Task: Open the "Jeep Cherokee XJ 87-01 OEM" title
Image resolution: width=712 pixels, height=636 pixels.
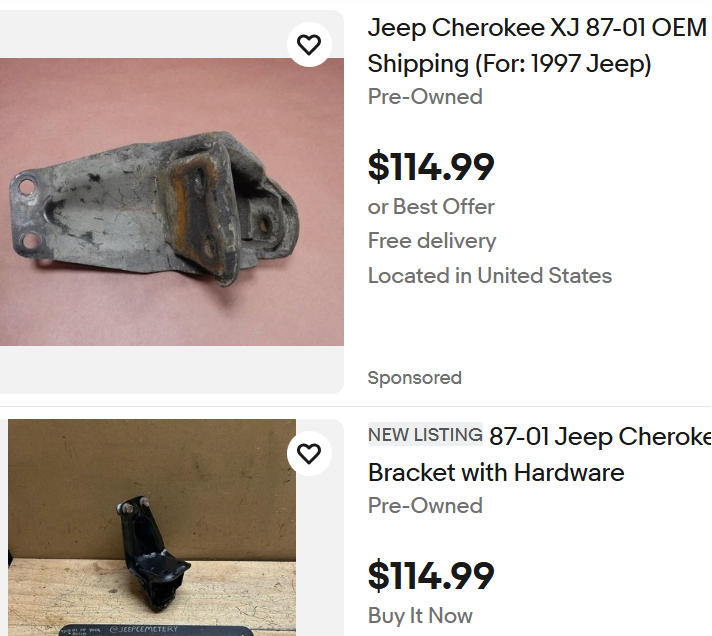Action: [537, 27]
